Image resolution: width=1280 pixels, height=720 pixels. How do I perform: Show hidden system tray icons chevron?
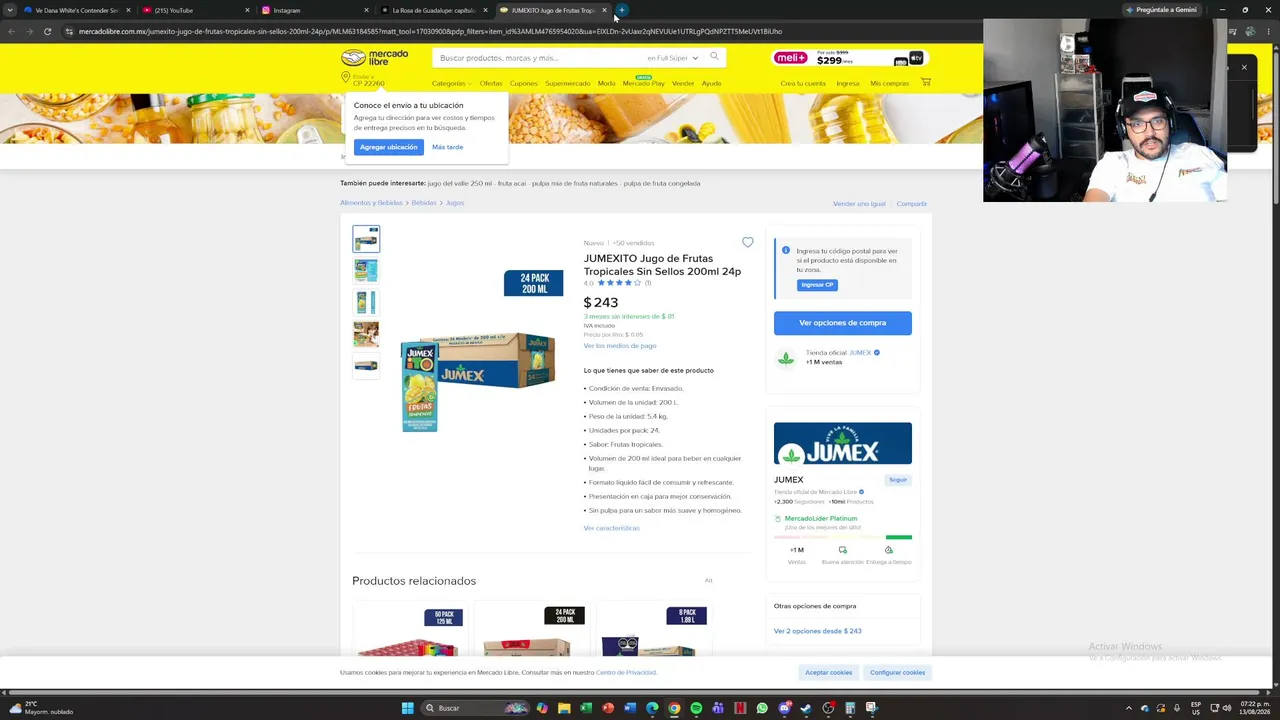pyautogui.click(x=1129, y=708)
